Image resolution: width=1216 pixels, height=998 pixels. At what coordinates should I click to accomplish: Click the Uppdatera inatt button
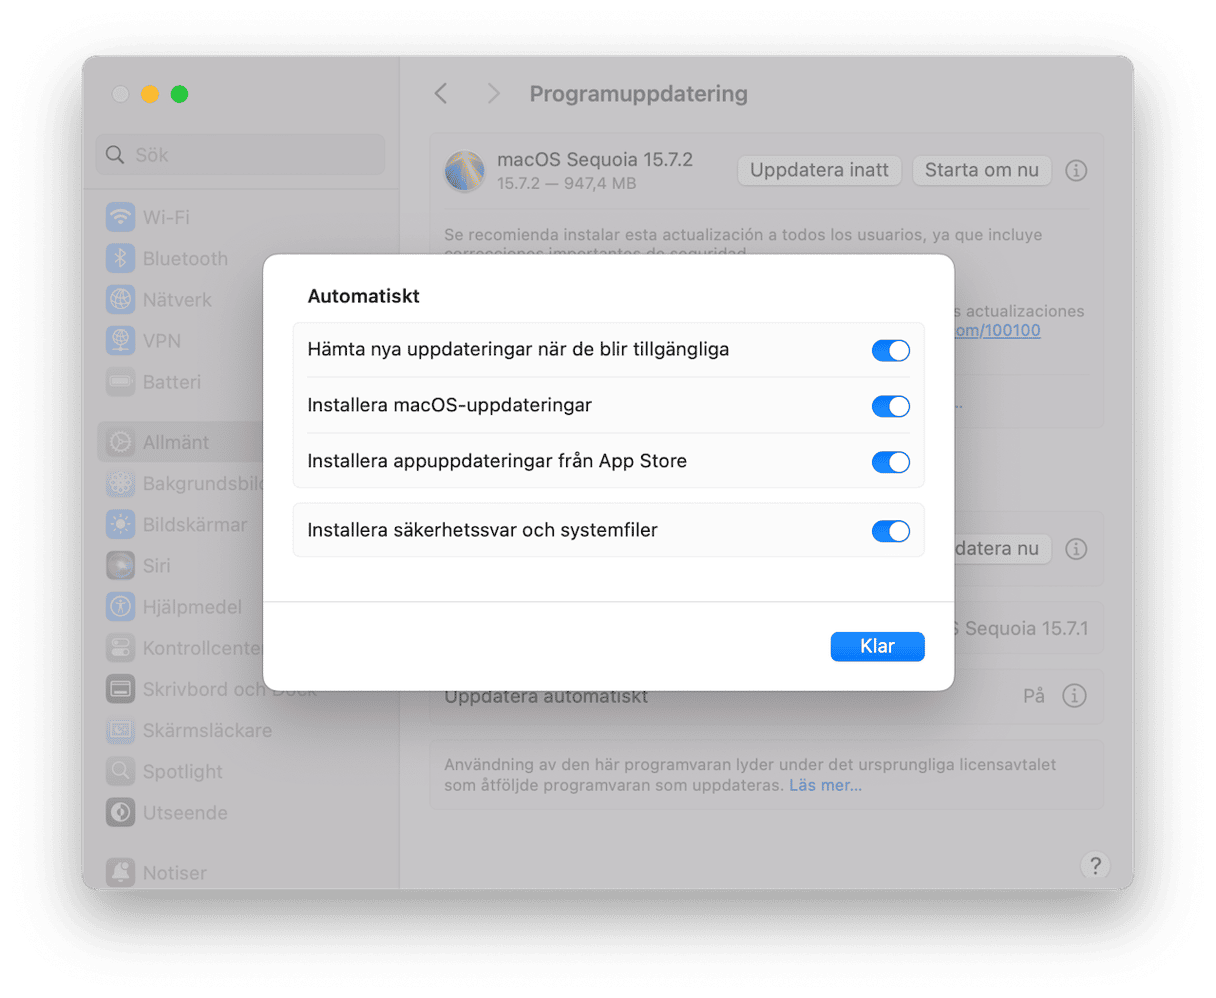click(x=819, y=171)
